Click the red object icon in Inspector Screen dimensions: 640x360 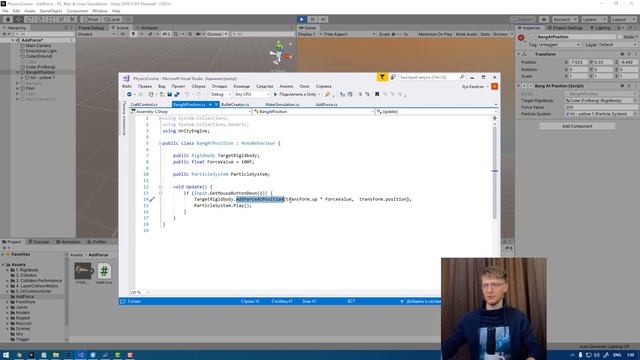(x=521, y=38)
